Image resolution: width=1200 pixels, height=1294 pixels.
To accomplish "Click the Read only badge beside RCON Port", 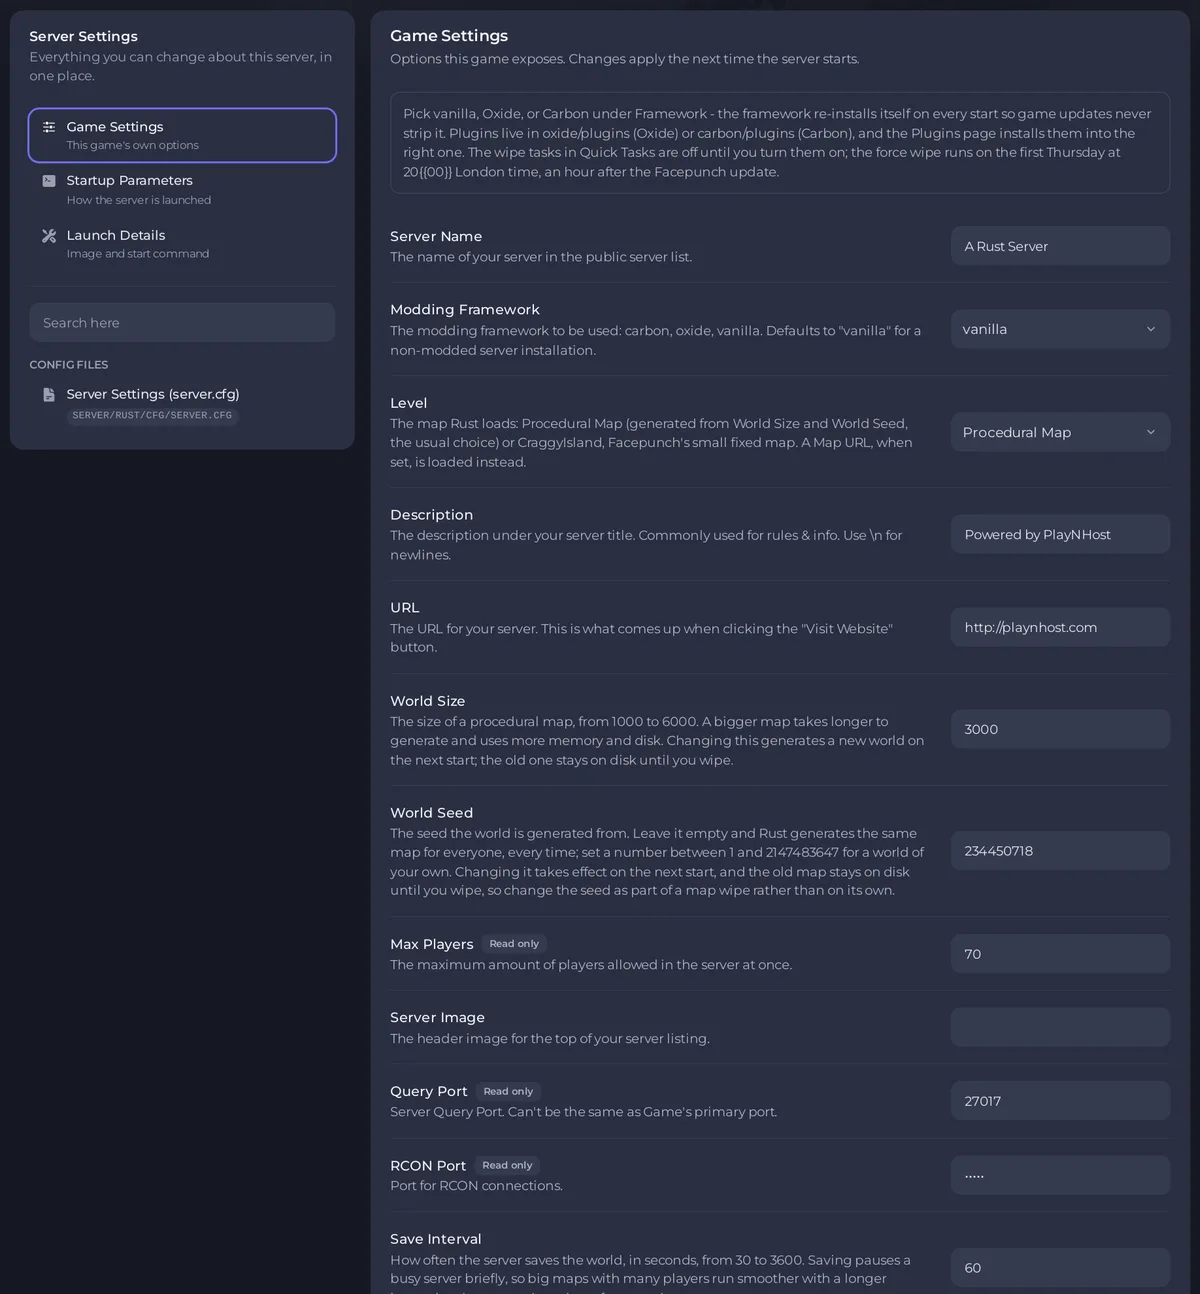I will (507, 1165).
